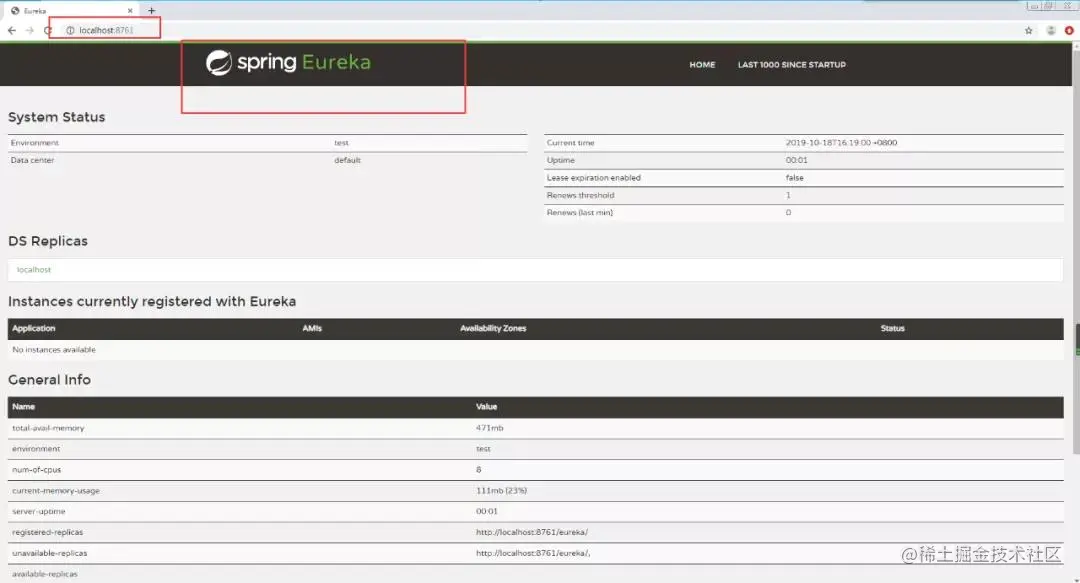This screenshot has width=1080, height=583.
Task: Click the unavailable-replicas URL value
Action: coord(532,553)
